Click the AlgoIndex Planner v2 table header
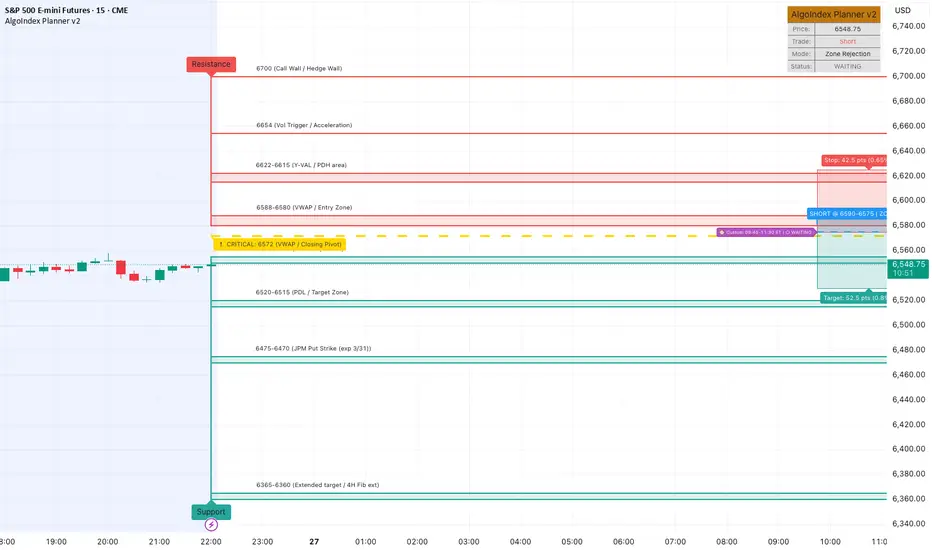 tap(834, 14)
